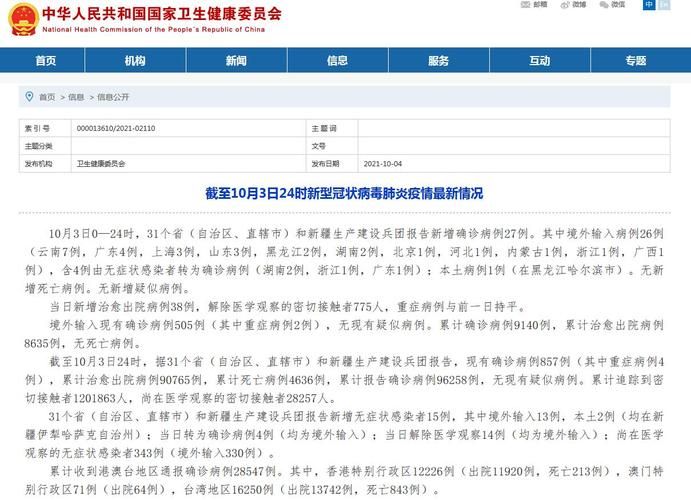Click the location pin breadcrumb icon

[29, 96]
